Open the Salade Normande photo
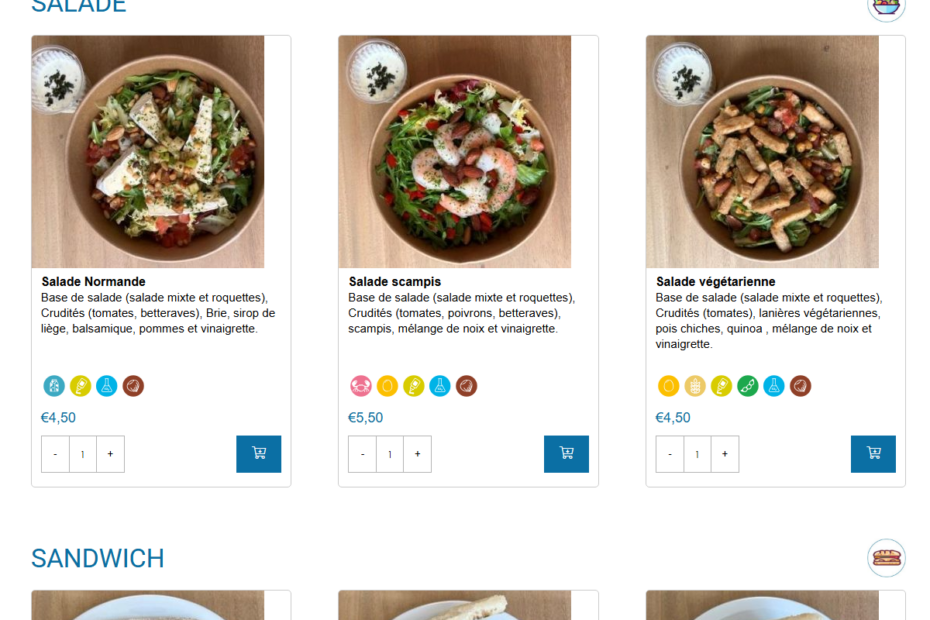This screenshot has height=620, width=930. click(x=148, y=152)
